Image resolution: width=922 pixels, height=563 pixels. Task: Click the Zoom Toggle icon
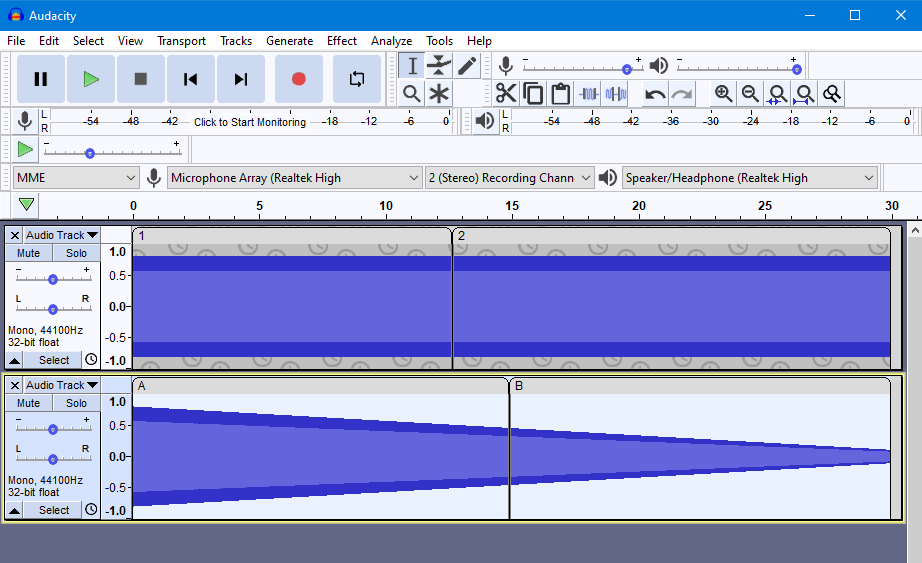831,94
